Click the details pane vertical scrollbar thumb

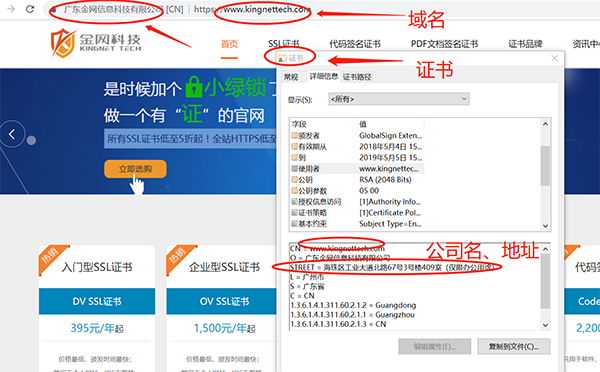pos(545,281)
